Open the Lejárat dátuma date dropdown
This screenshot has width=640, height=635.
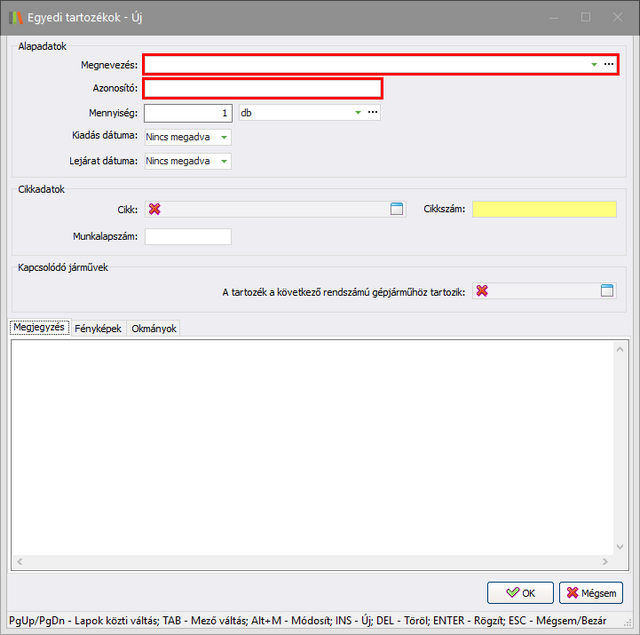pyautogui.click(x=224, y=161)
